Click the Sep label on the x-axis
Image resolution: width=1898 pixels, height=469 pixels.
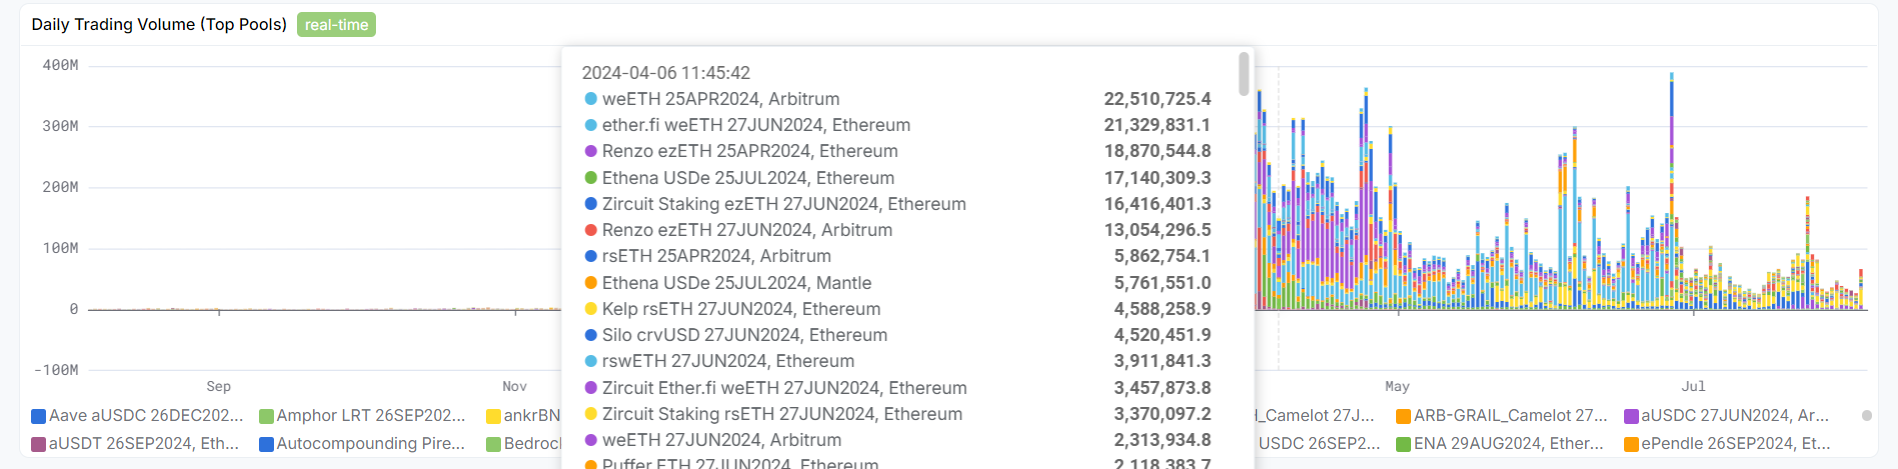pyautogui.click(x=219, y=386)
